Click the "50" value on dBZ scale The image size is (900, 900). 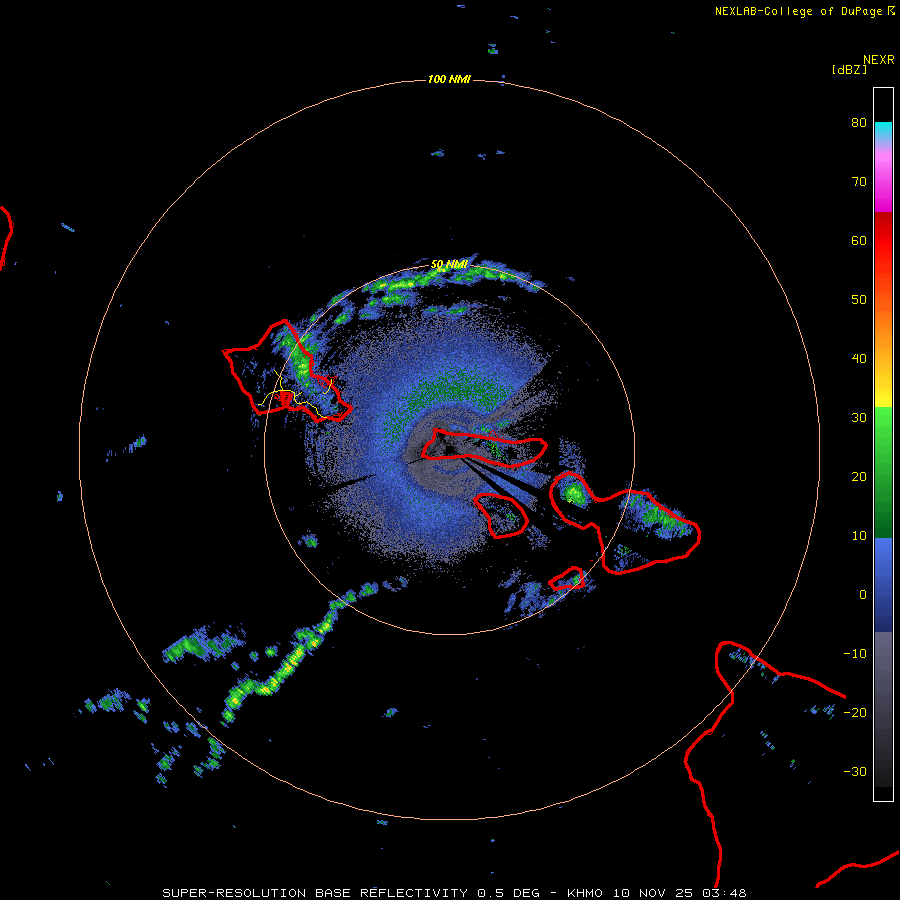859,300
